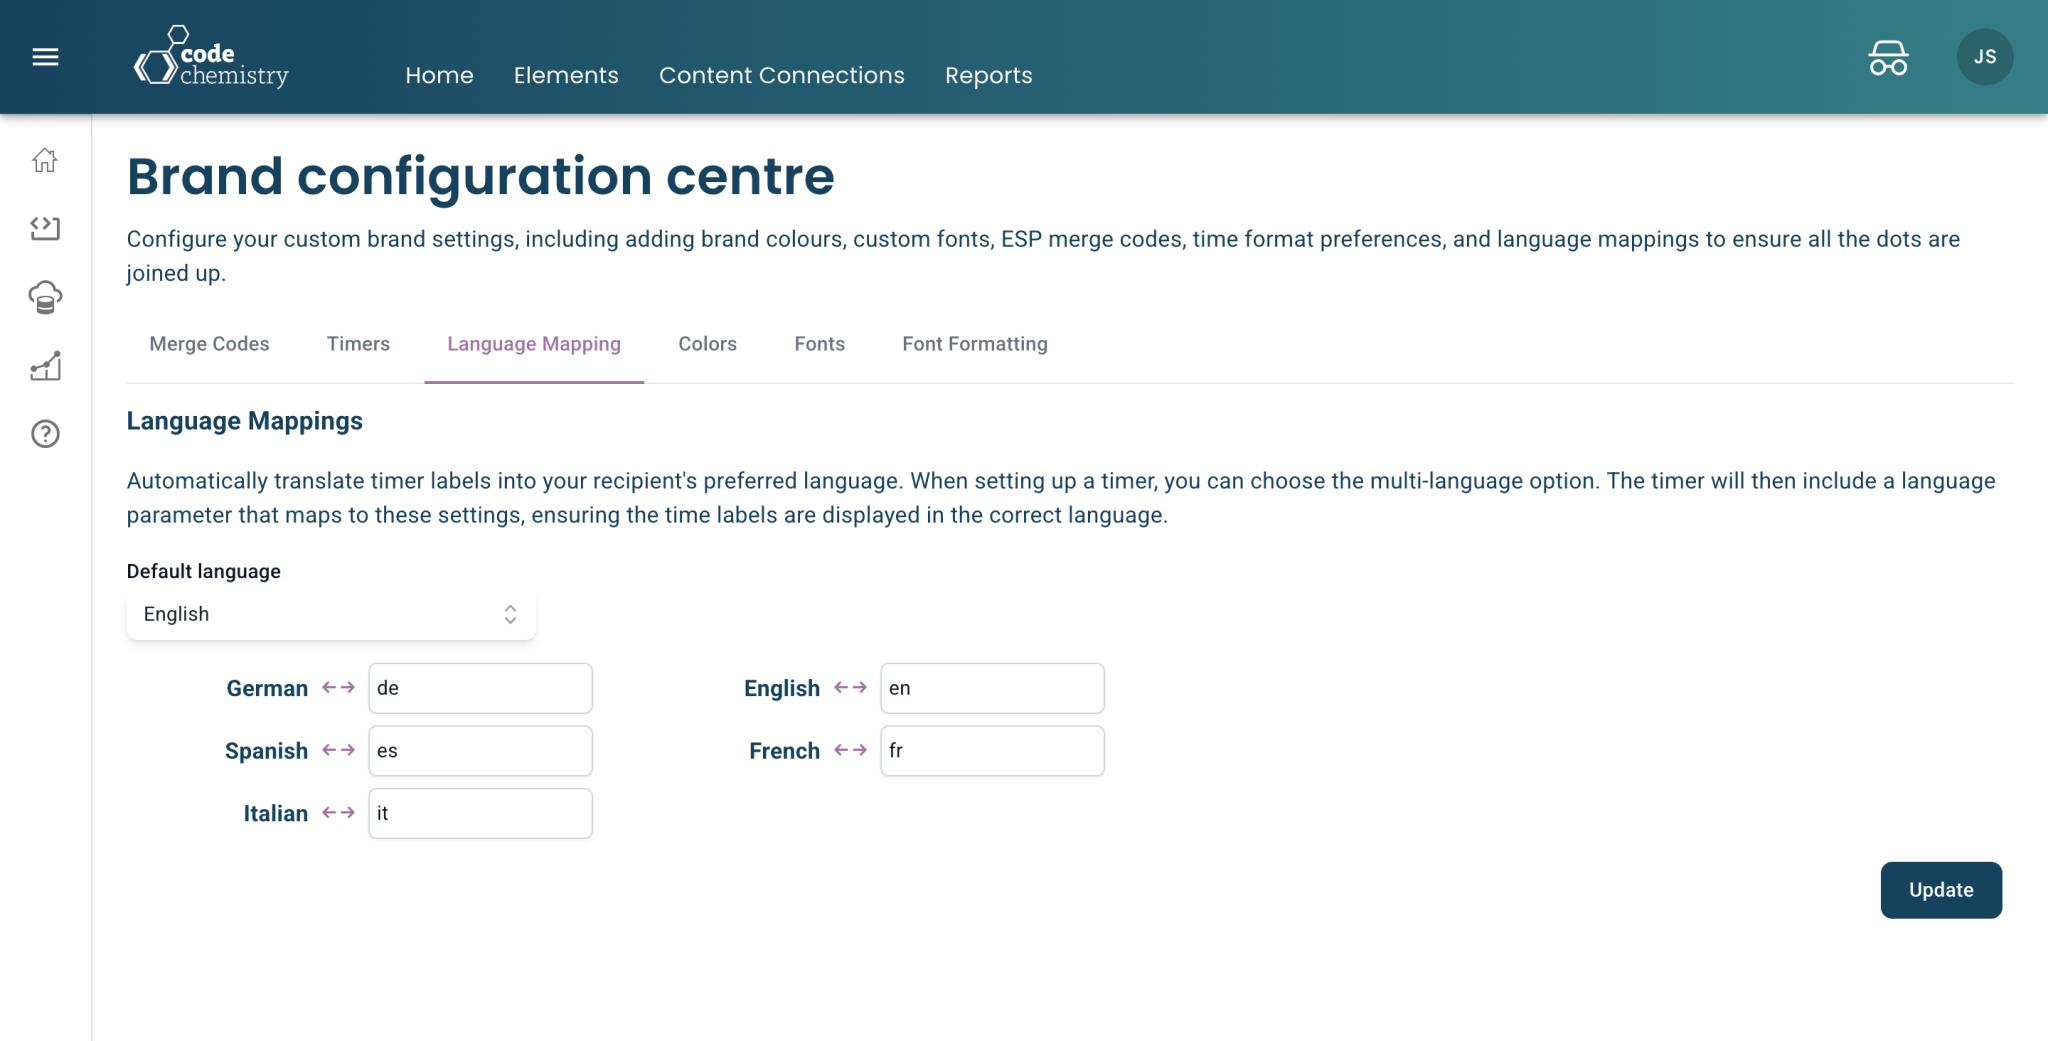
Task: Switch to the Merge Codes tab
Action: click(209, 344)
